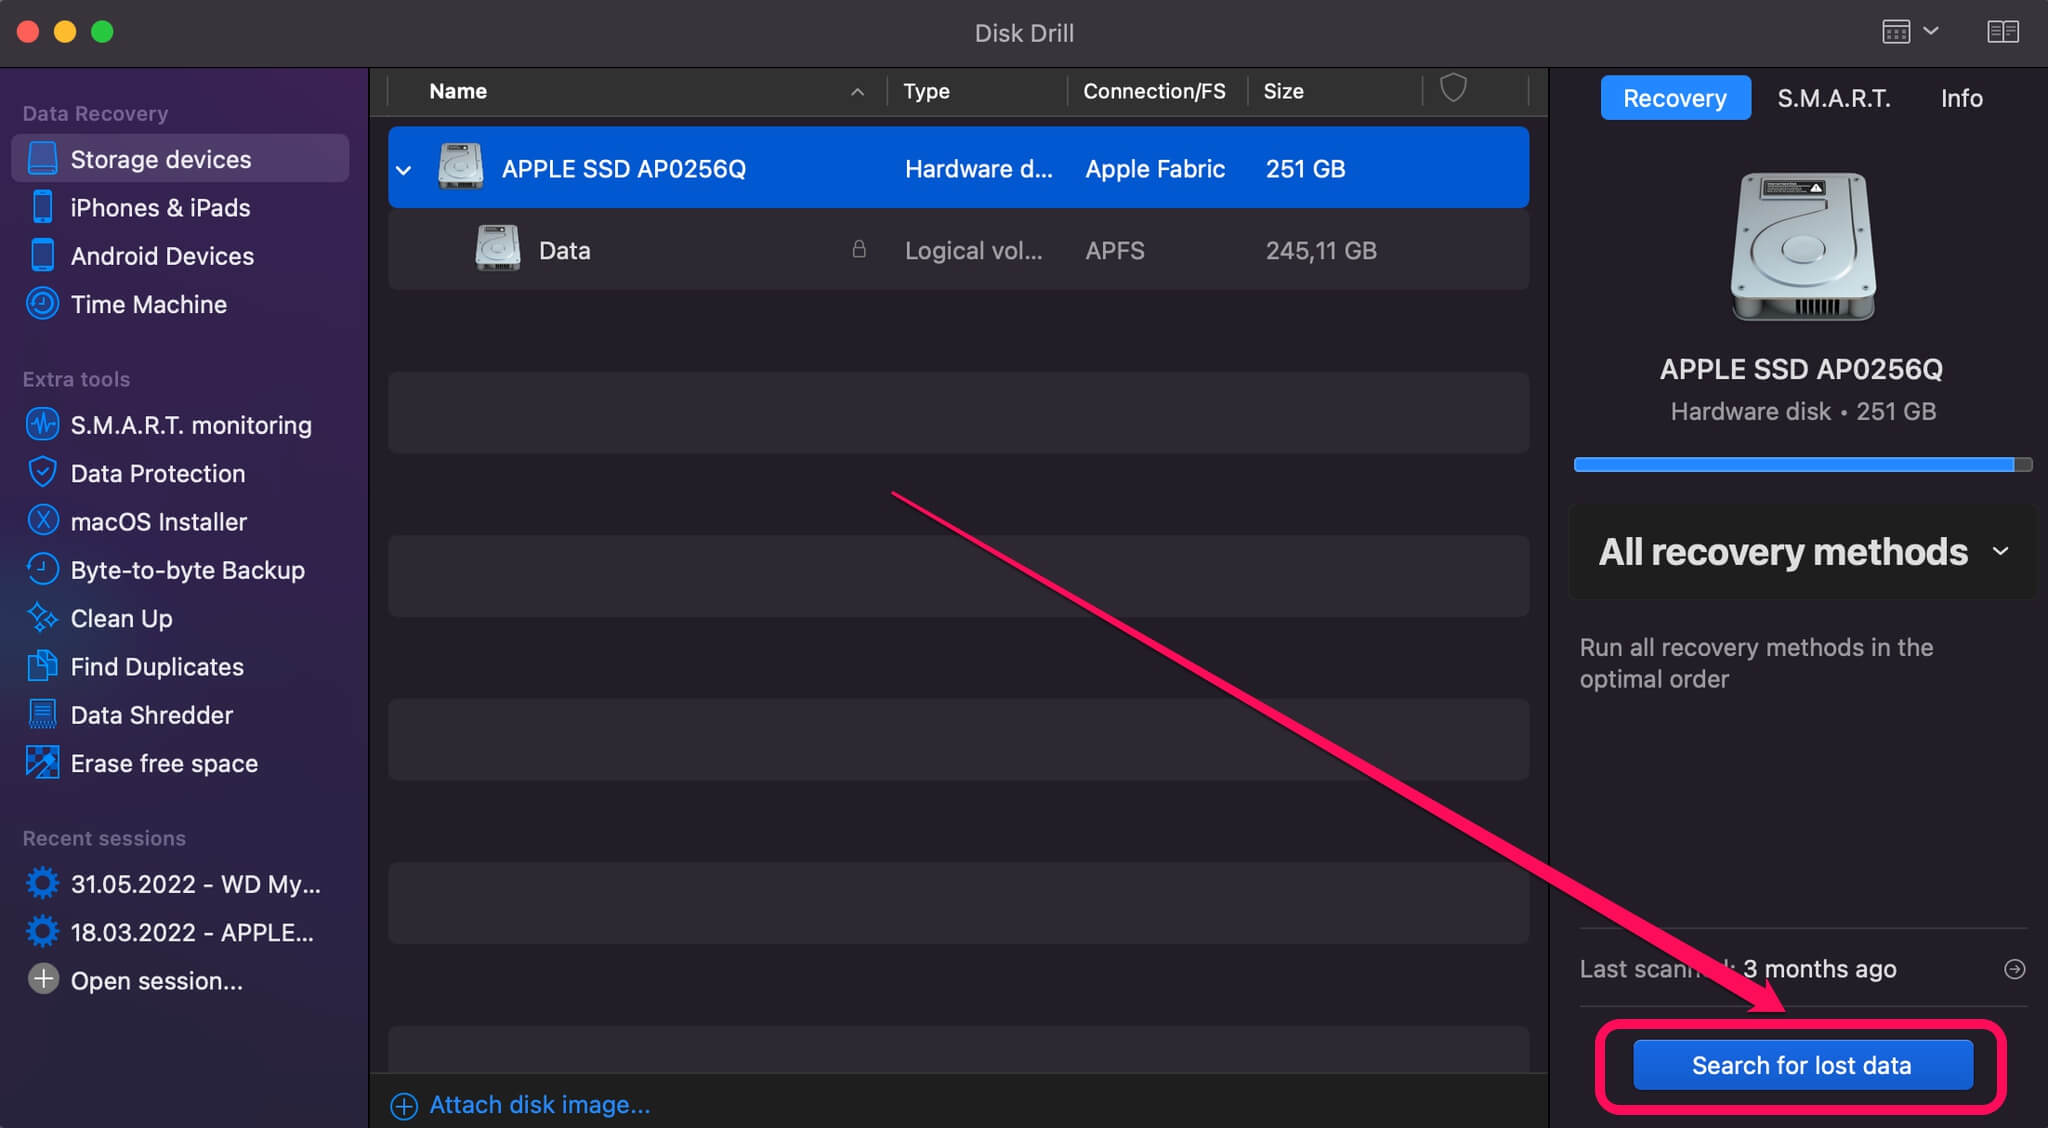2048x1128 pixels.
Task: Click the Attach disk image plus icon
Action: (404, 1105)
